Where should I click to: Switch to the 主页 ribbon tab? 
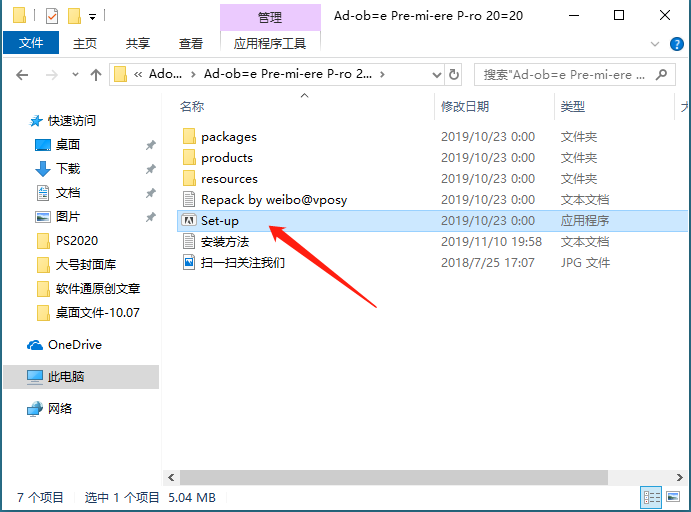coord(85,43)
